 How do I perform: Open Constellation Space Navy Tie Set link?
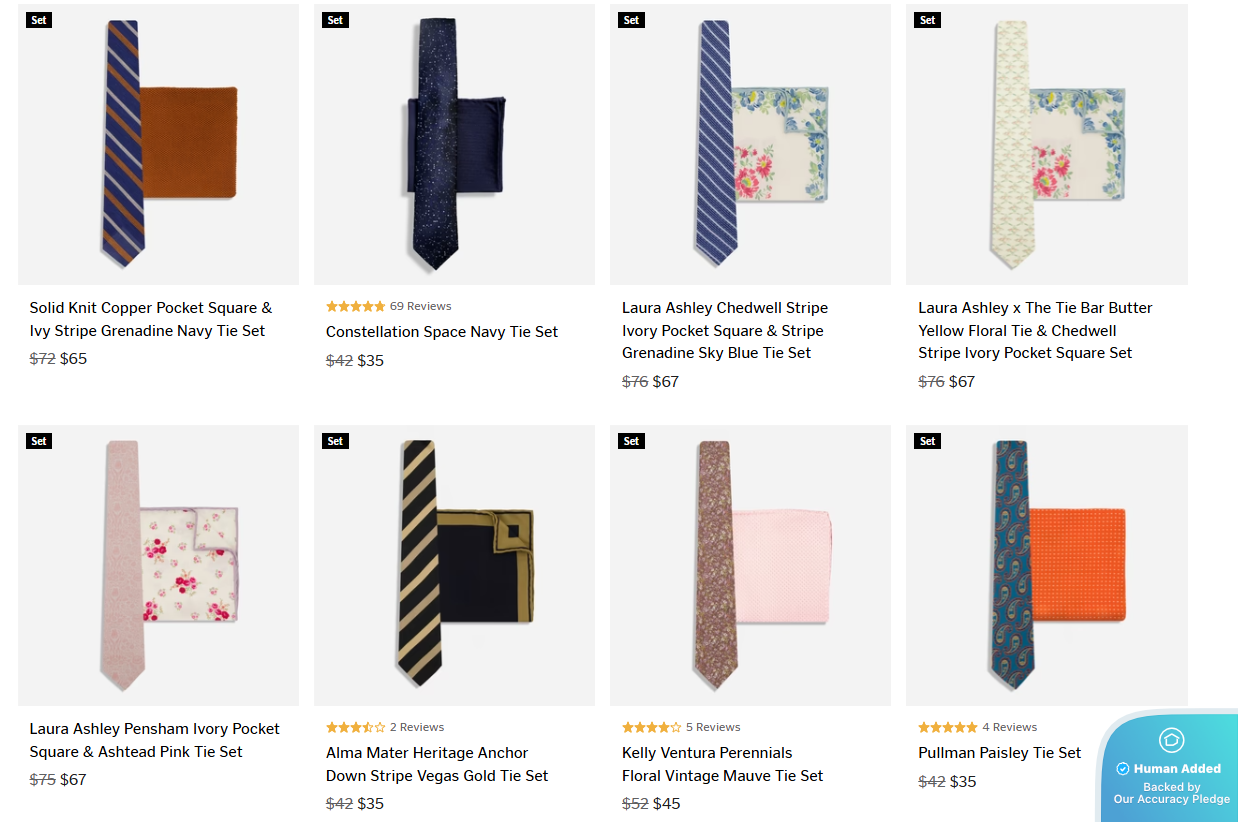(x=442, y=332)
